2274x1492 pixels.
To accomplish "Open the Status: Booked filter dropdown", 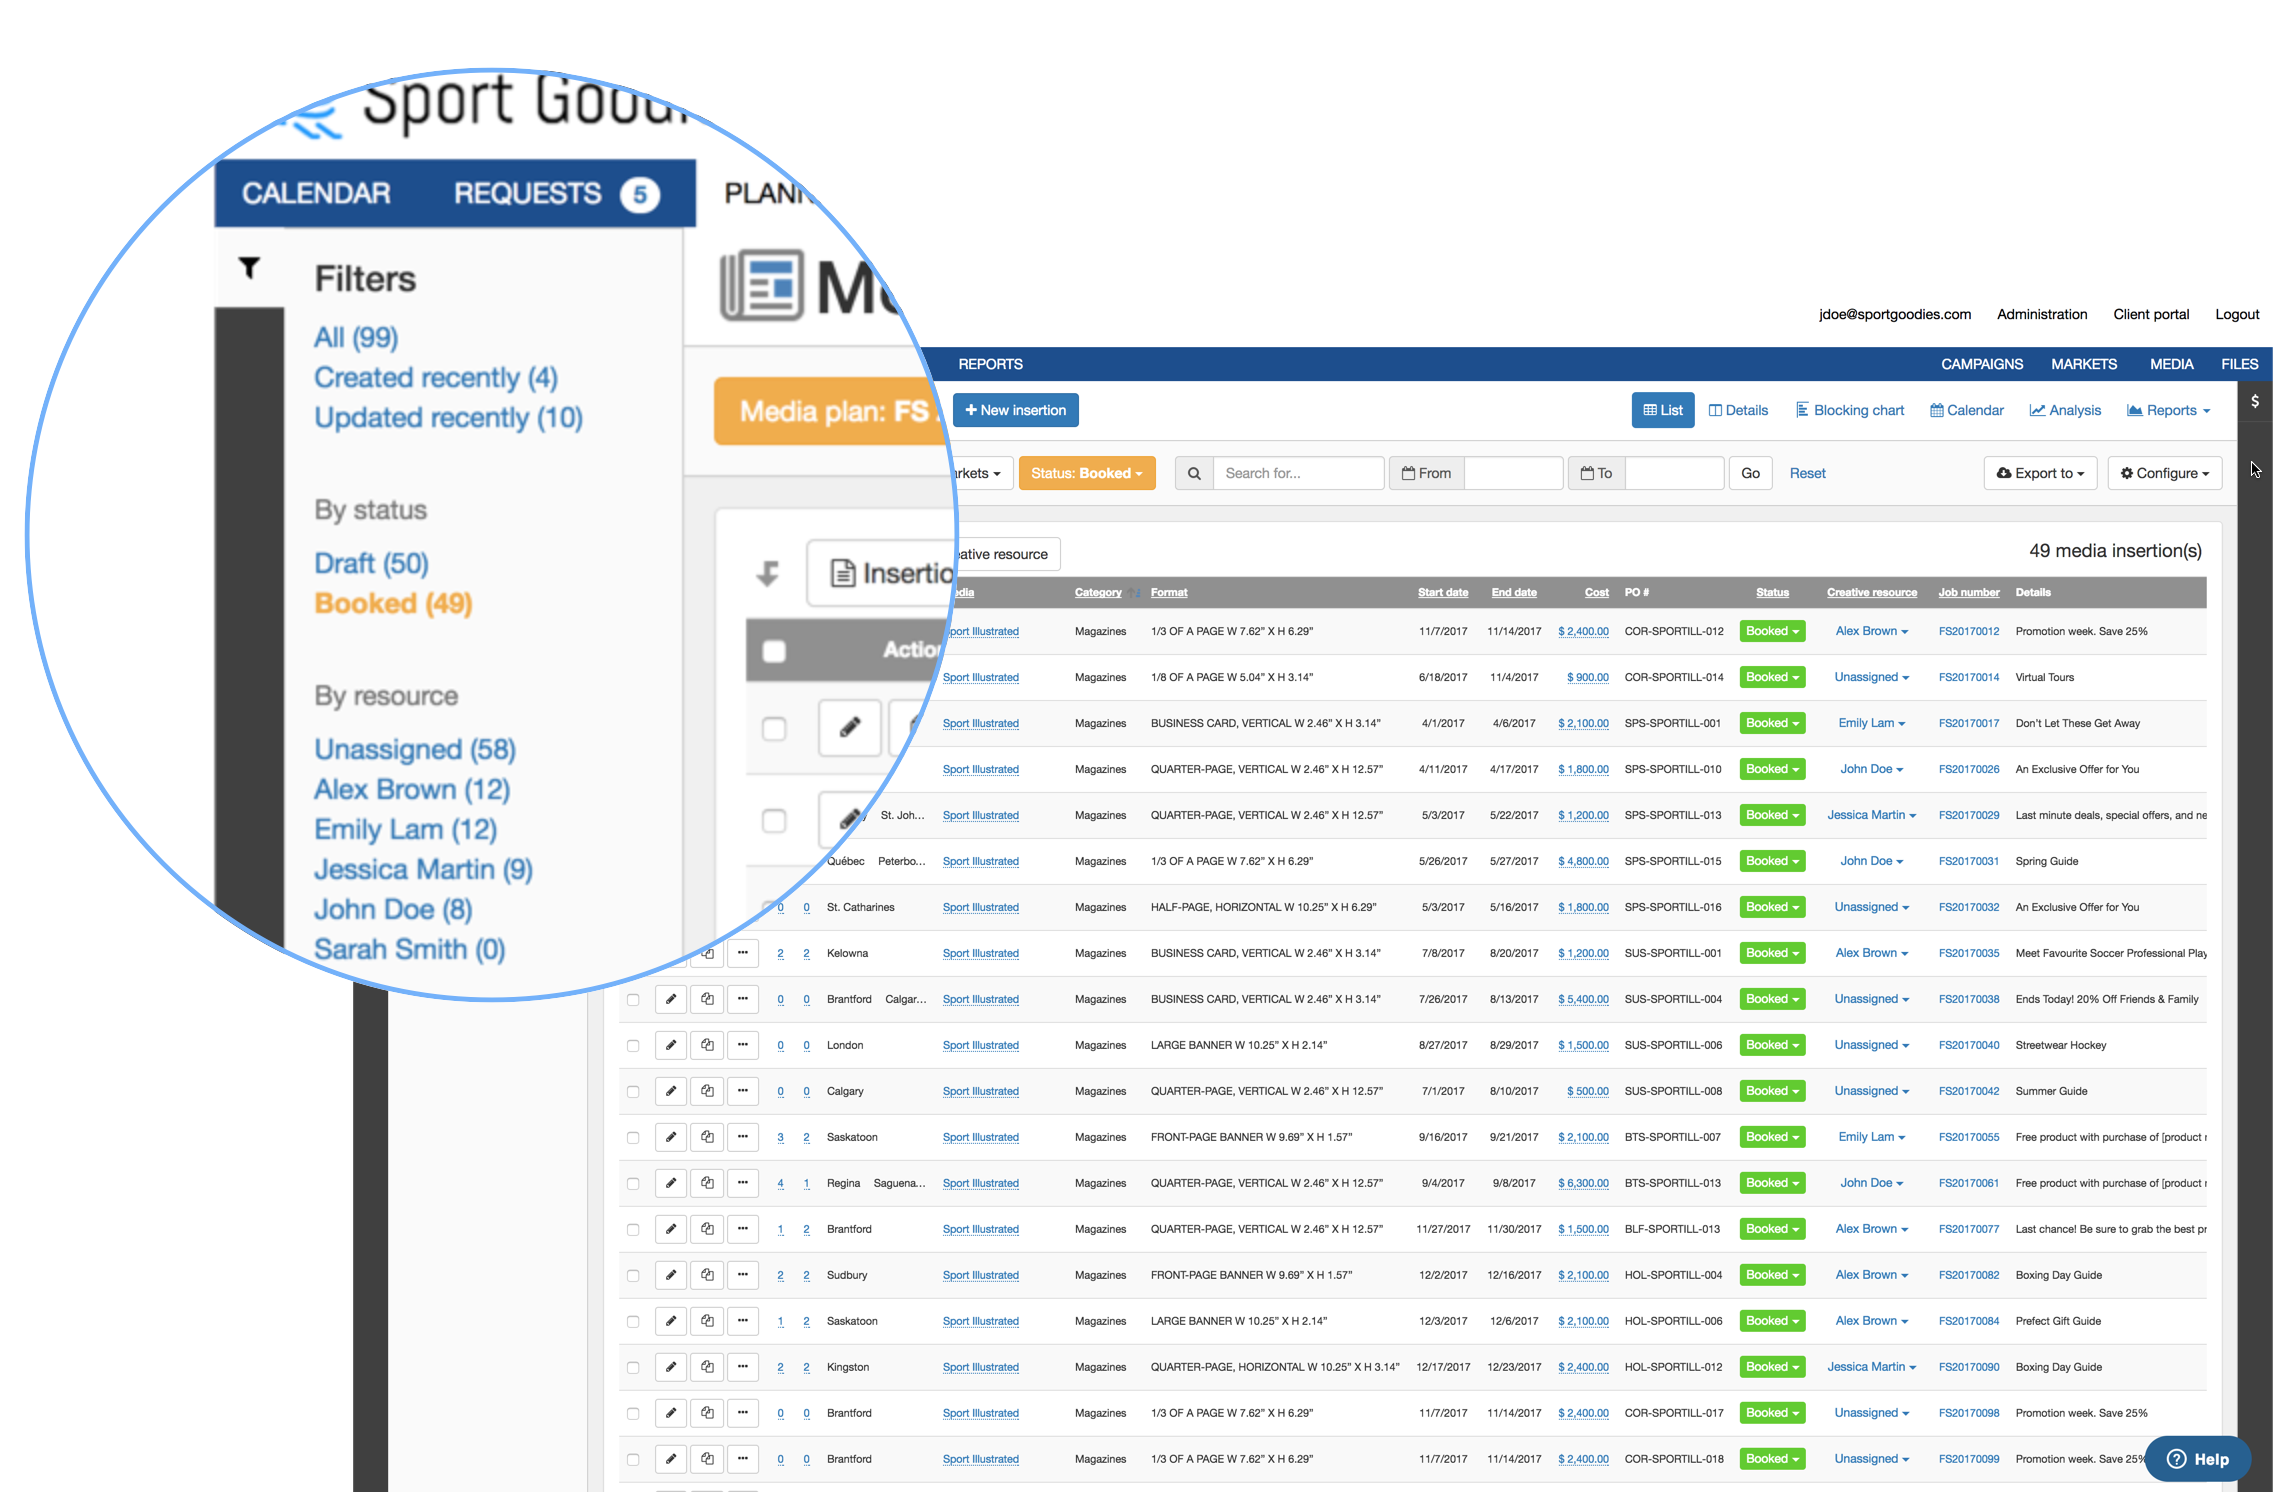I will [x=1086, y=473].
